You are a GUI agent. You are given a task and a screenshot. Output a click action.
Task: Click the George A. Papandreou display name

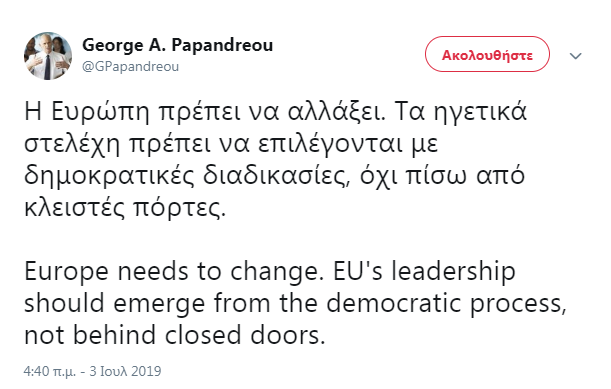tap(177, 45)
